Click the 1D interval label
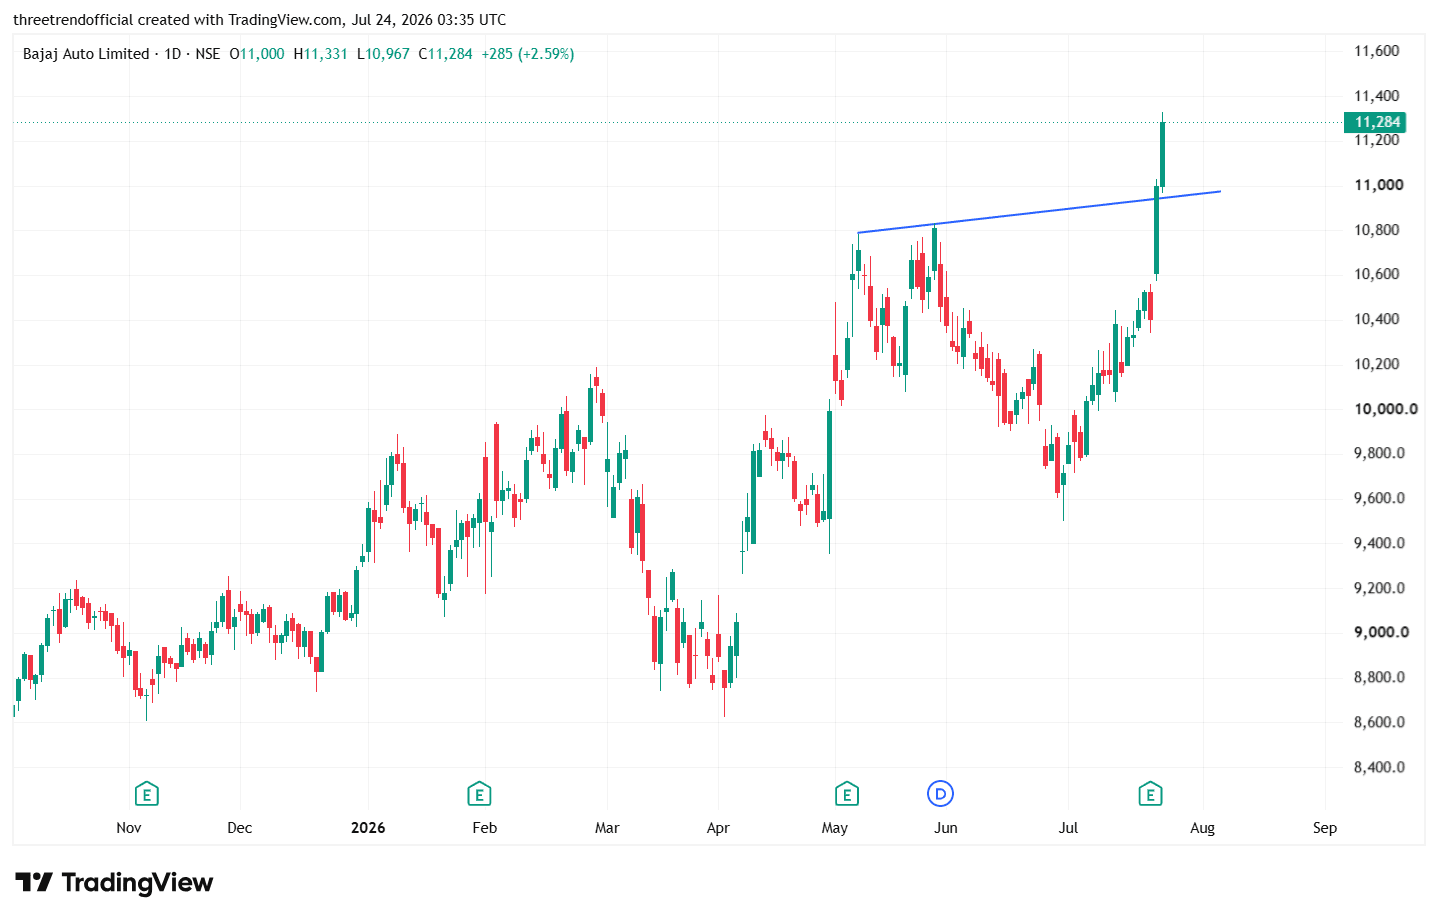The width and height of the screenshot is (1438, 920). 172,54
